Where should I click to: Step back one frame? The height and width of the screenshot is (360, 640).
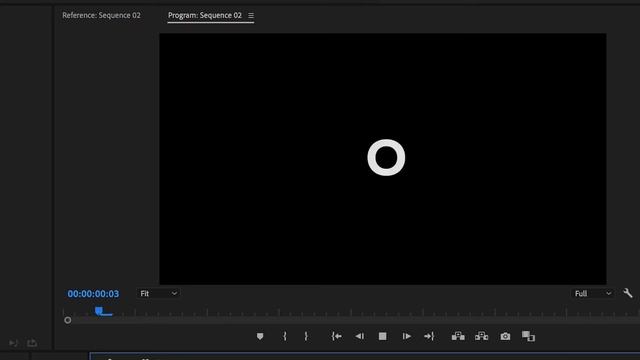point(360,336)
